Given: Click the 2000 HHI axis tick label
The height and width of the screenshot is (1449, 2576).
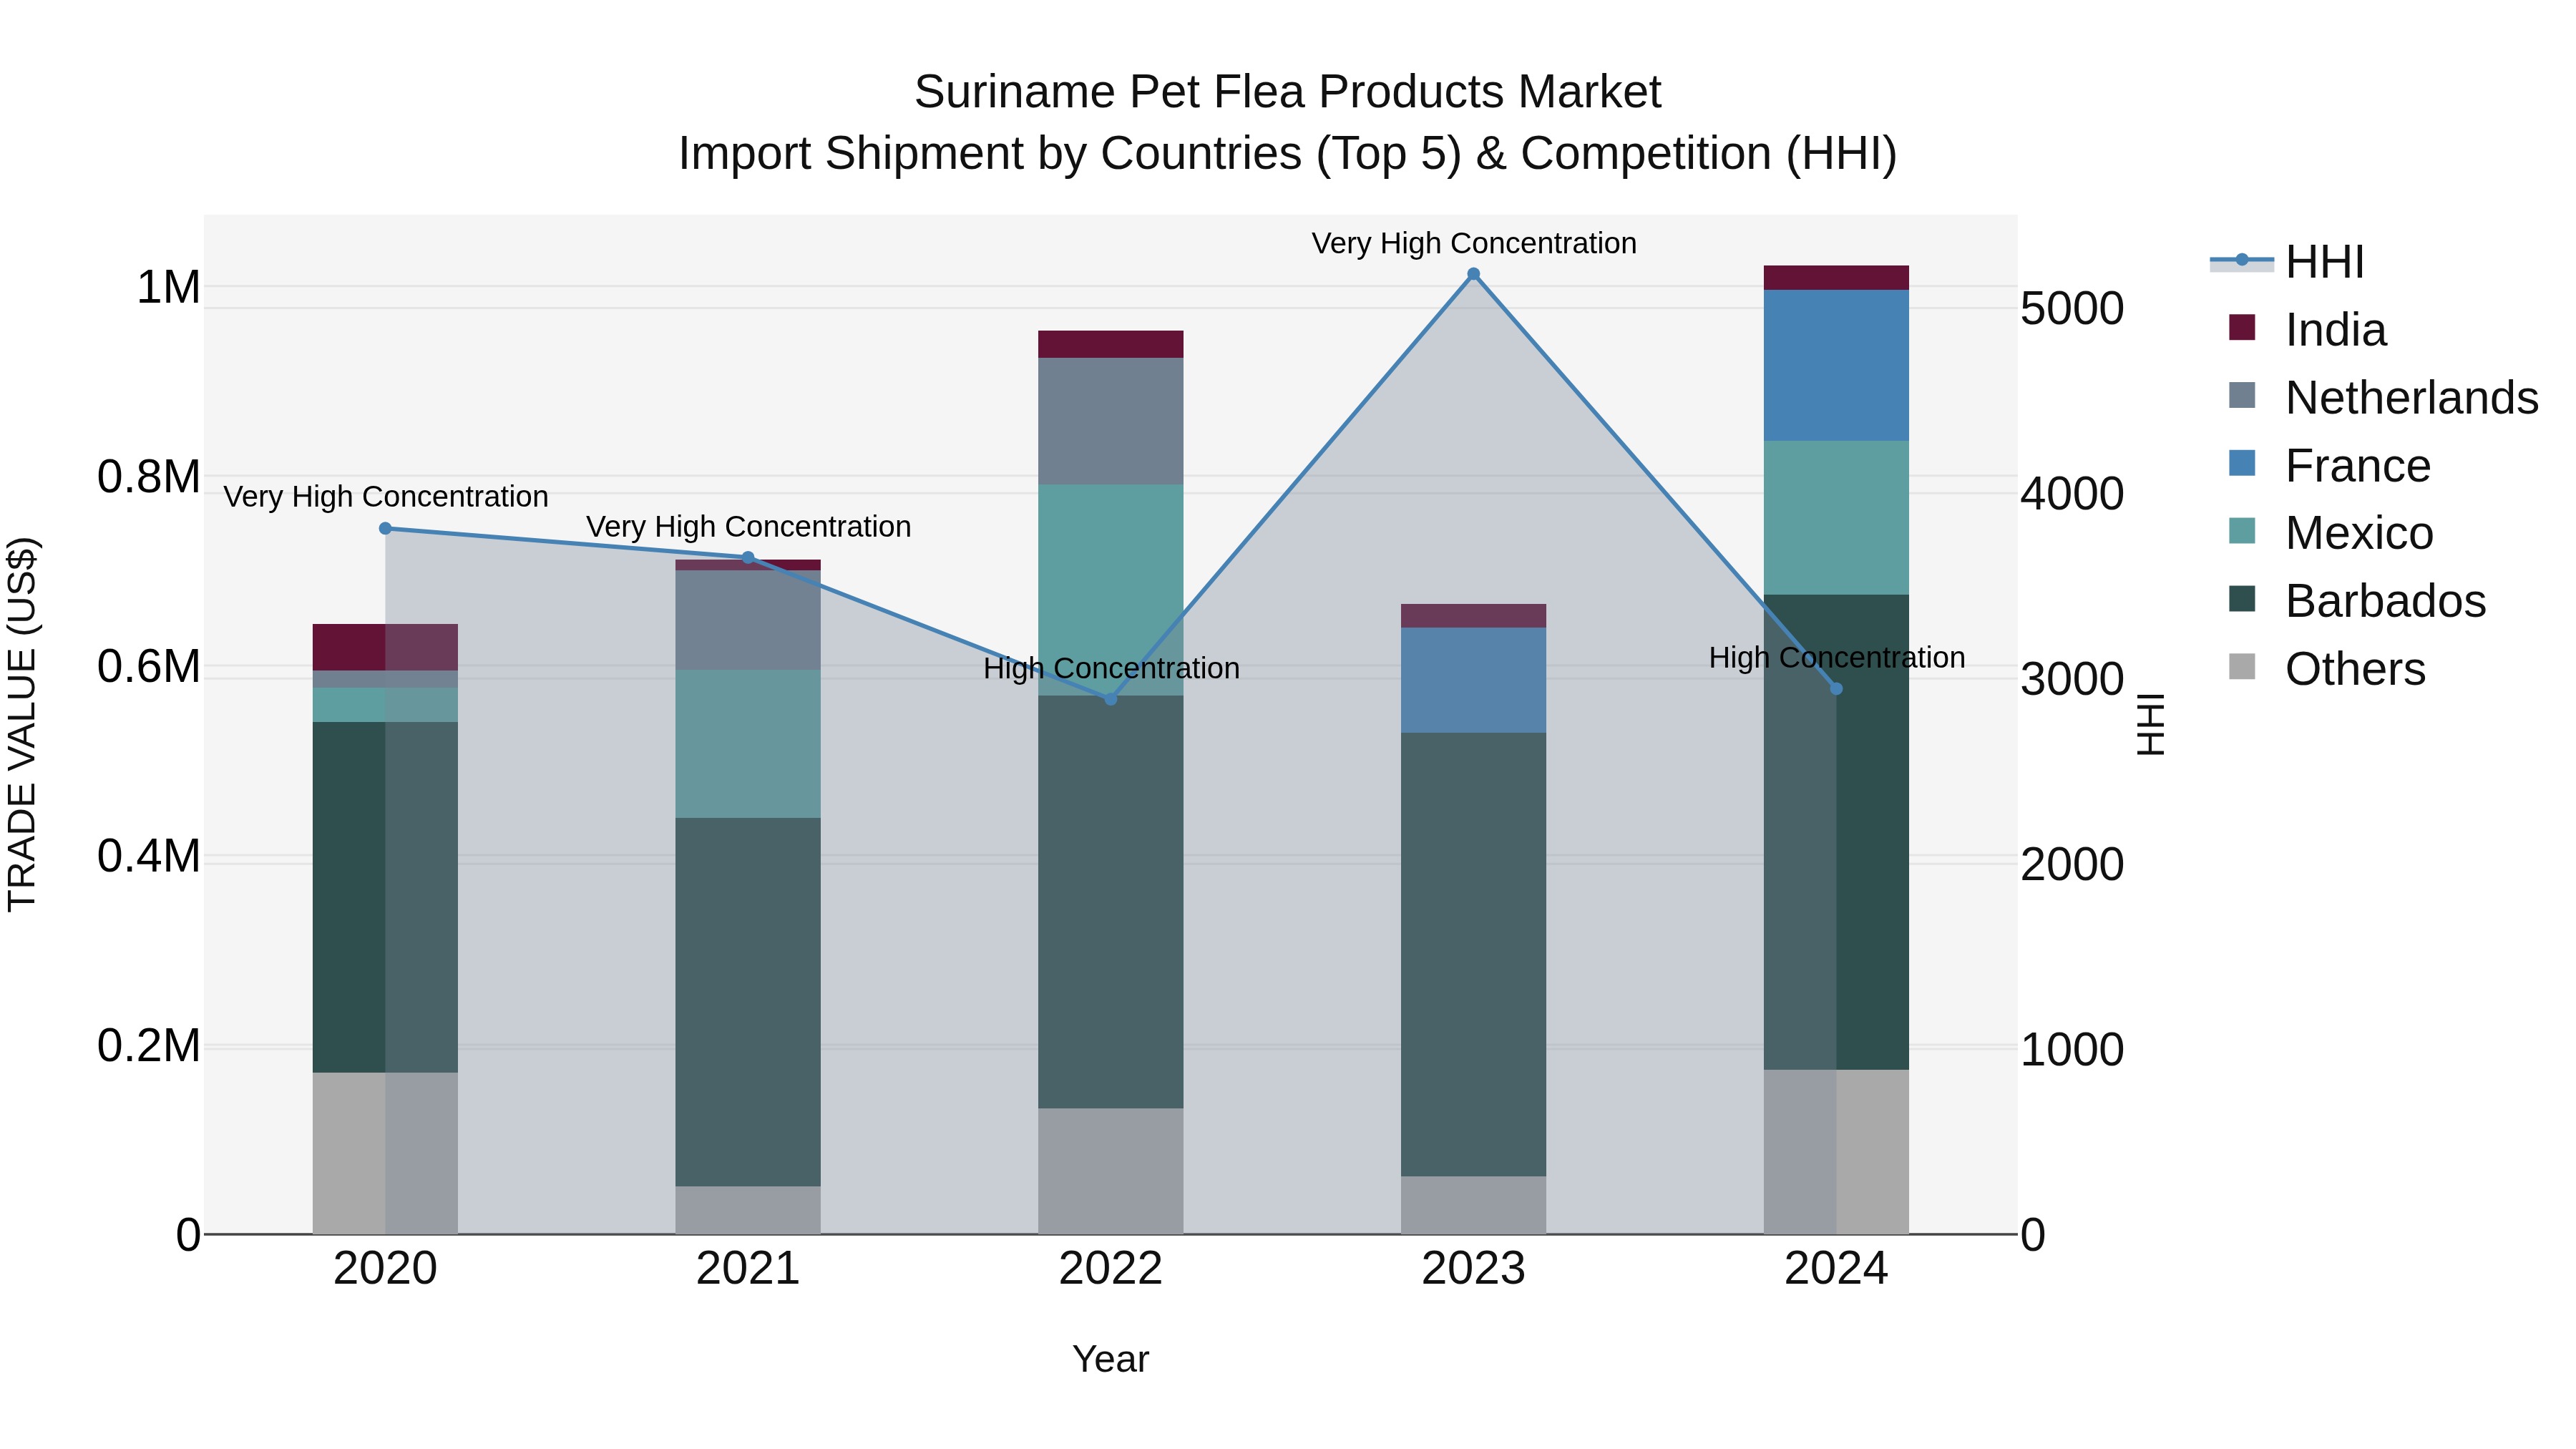Looking at the screenshot, I should 2072,864.
